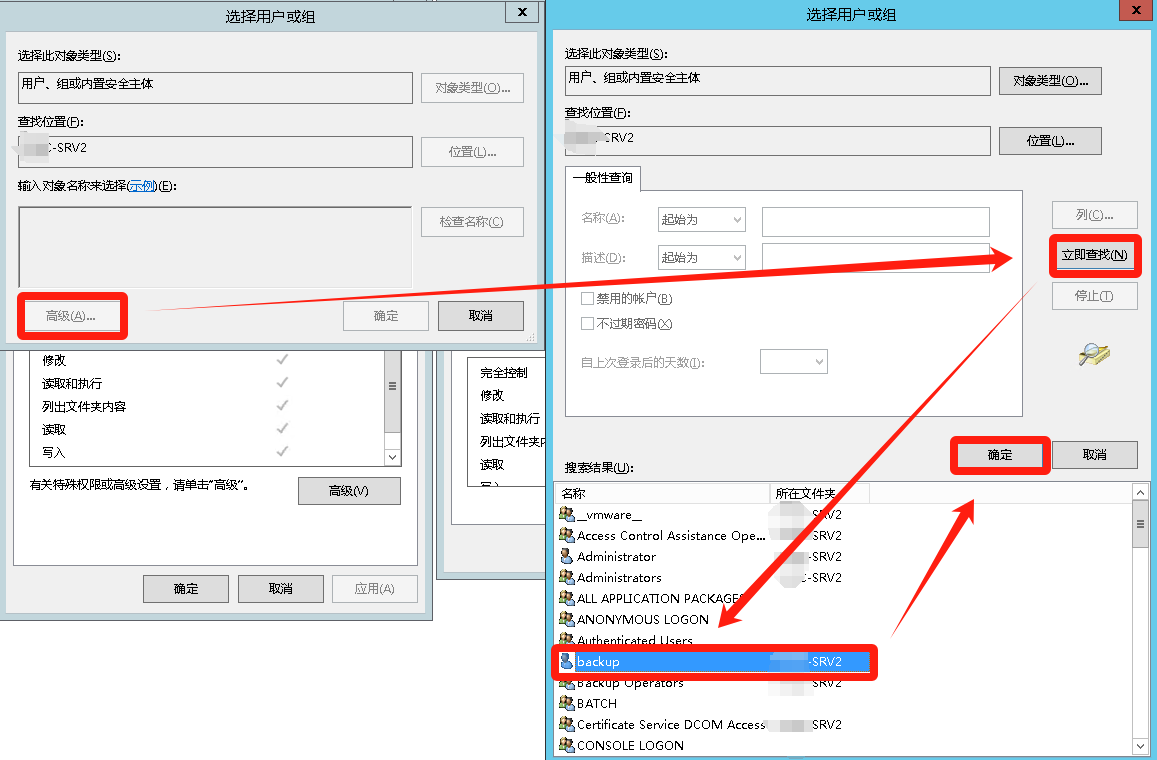Enable 禁用的帐户 checkbox

point(588,299)
